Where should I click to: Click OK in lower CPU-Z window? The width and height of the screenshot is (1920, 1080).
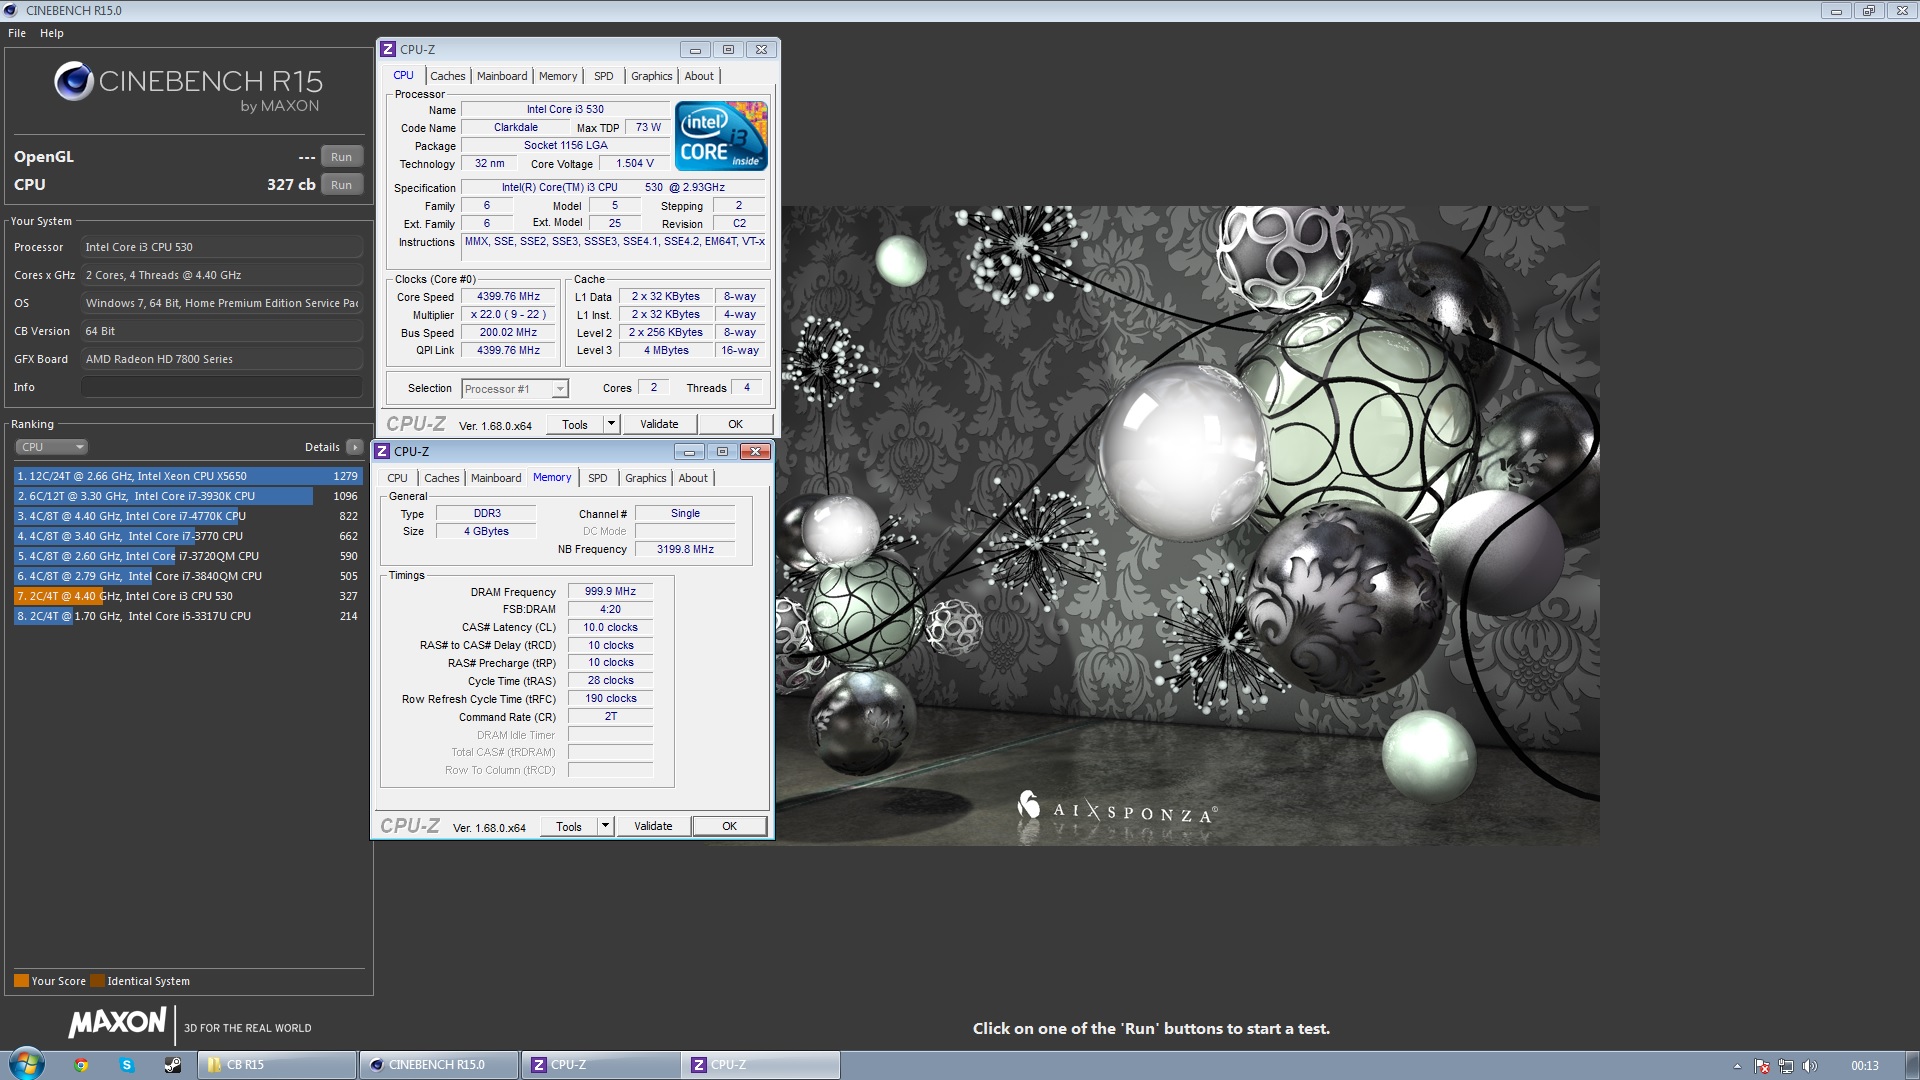coord(730,826)
